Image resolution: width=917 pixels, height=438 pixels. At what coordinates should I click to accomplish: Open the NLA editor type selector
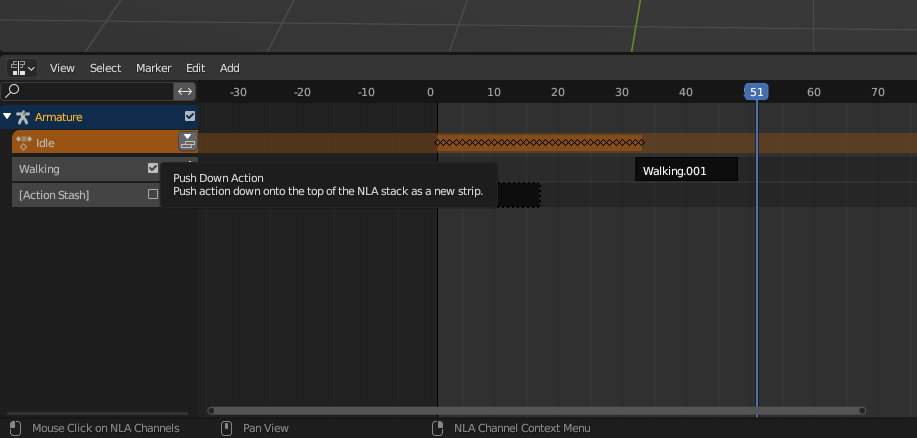[x=22, y=68]
